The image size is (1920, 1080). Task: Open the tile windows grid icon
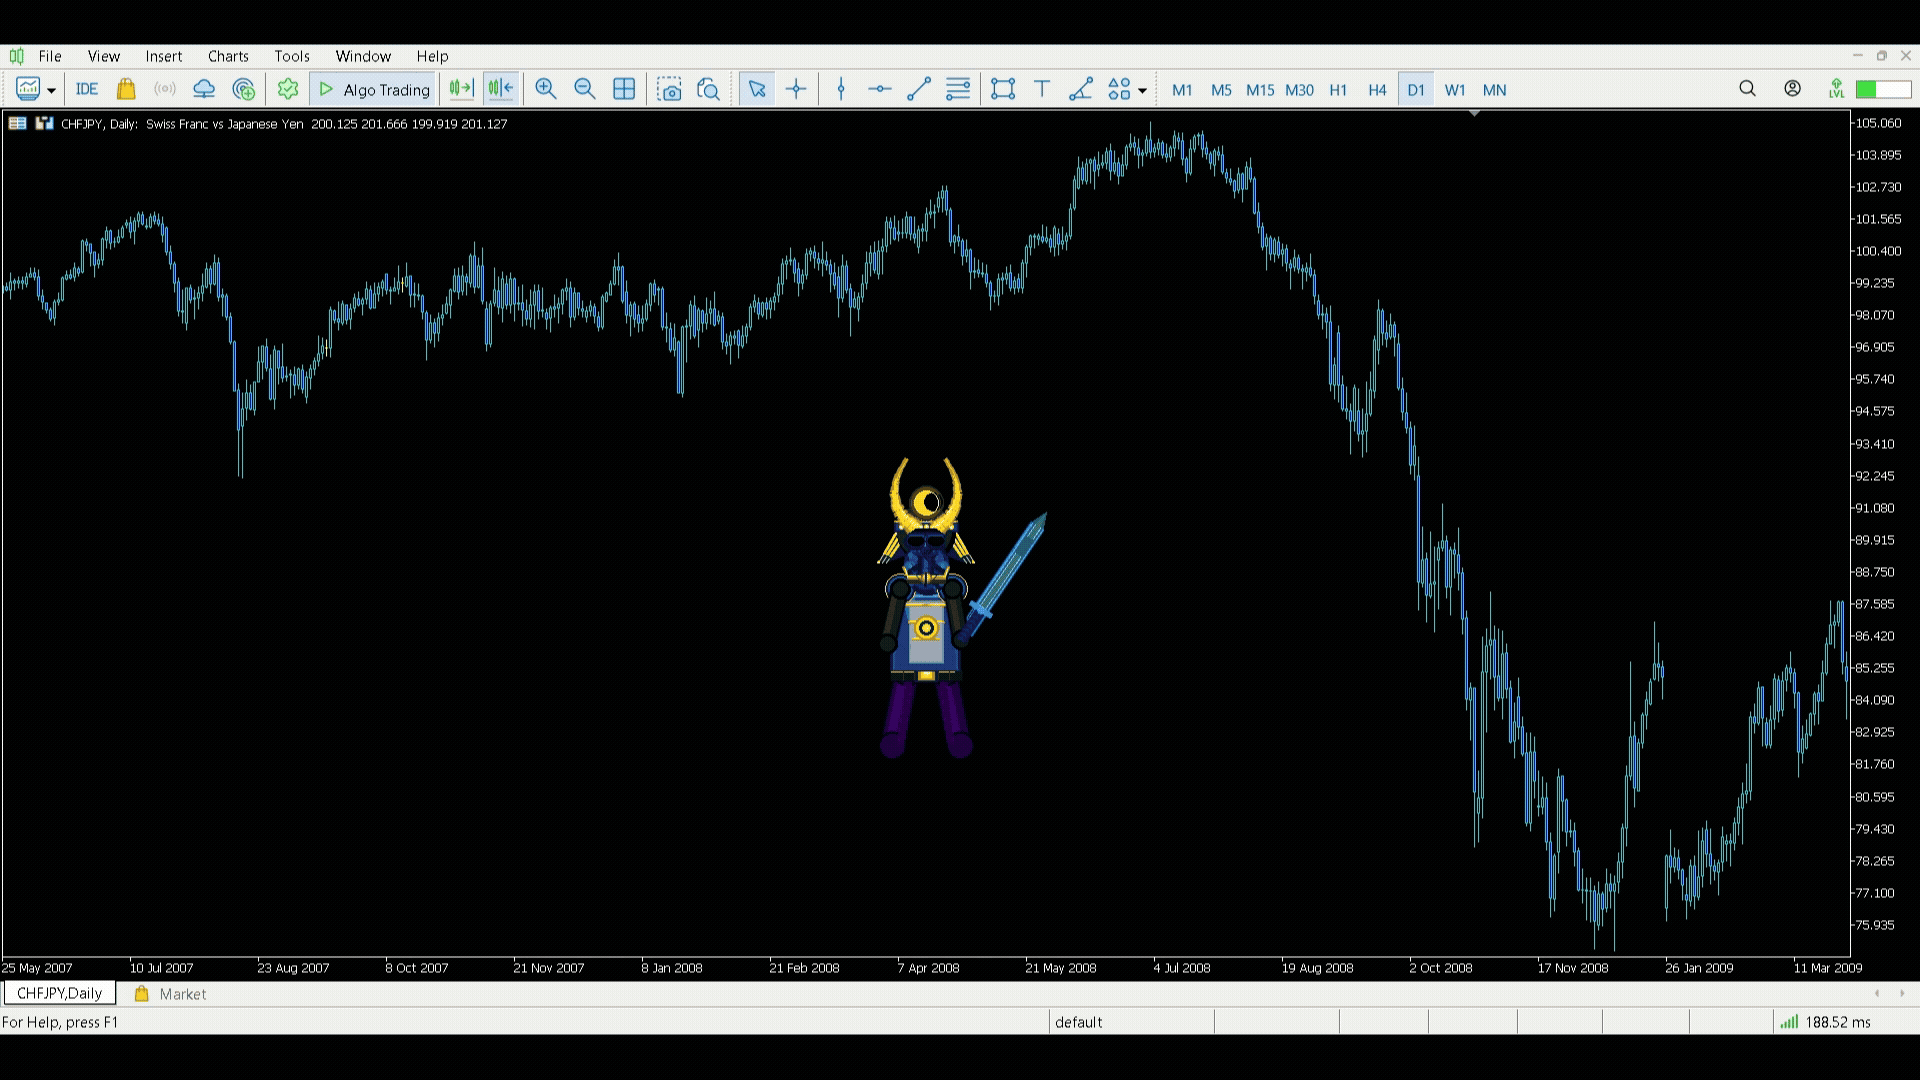click(624, 90)
